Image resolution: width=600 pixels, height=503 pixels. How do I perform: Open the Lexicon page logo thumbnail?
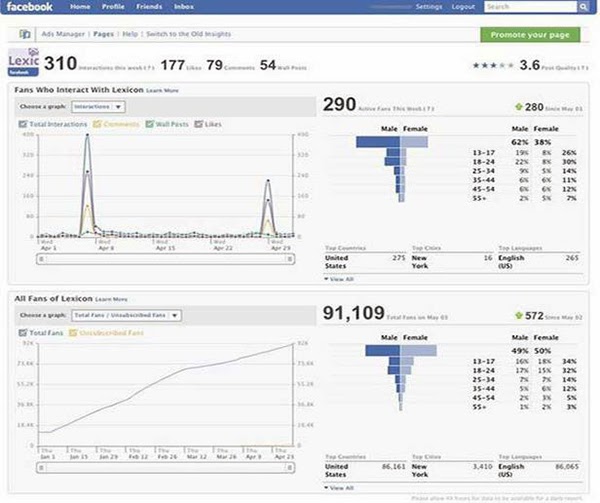[x=23, y=62]
